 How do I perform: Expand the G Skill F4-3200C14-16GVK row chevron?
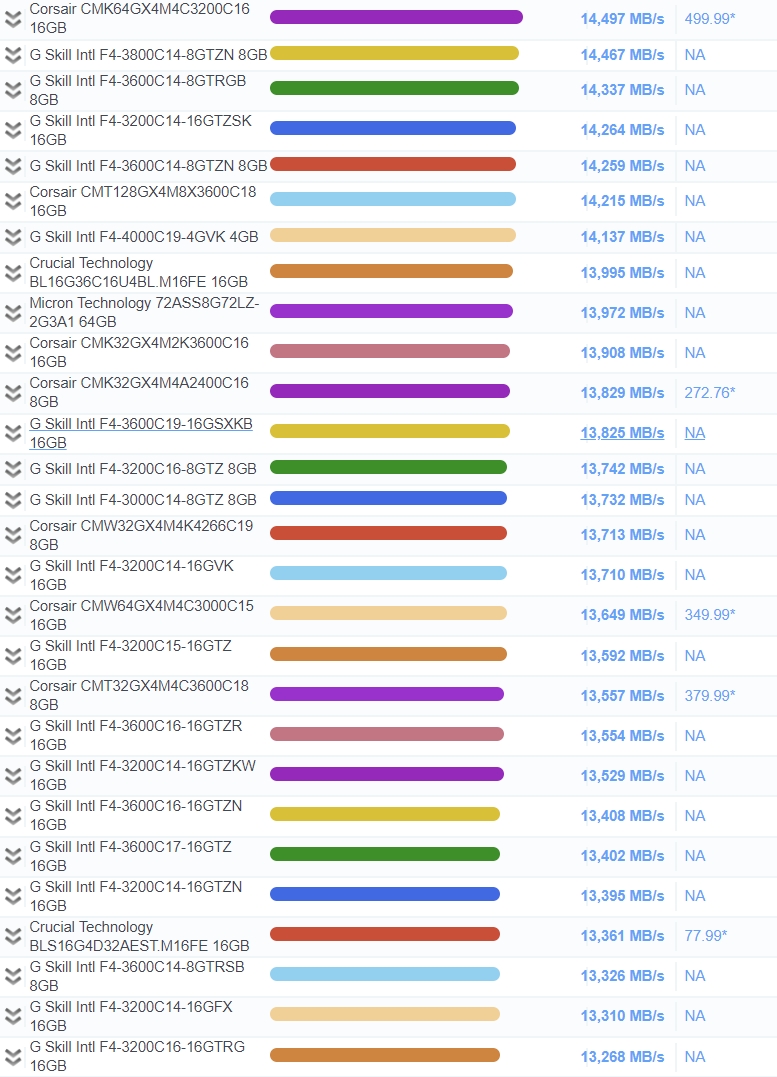pos(13,574)
